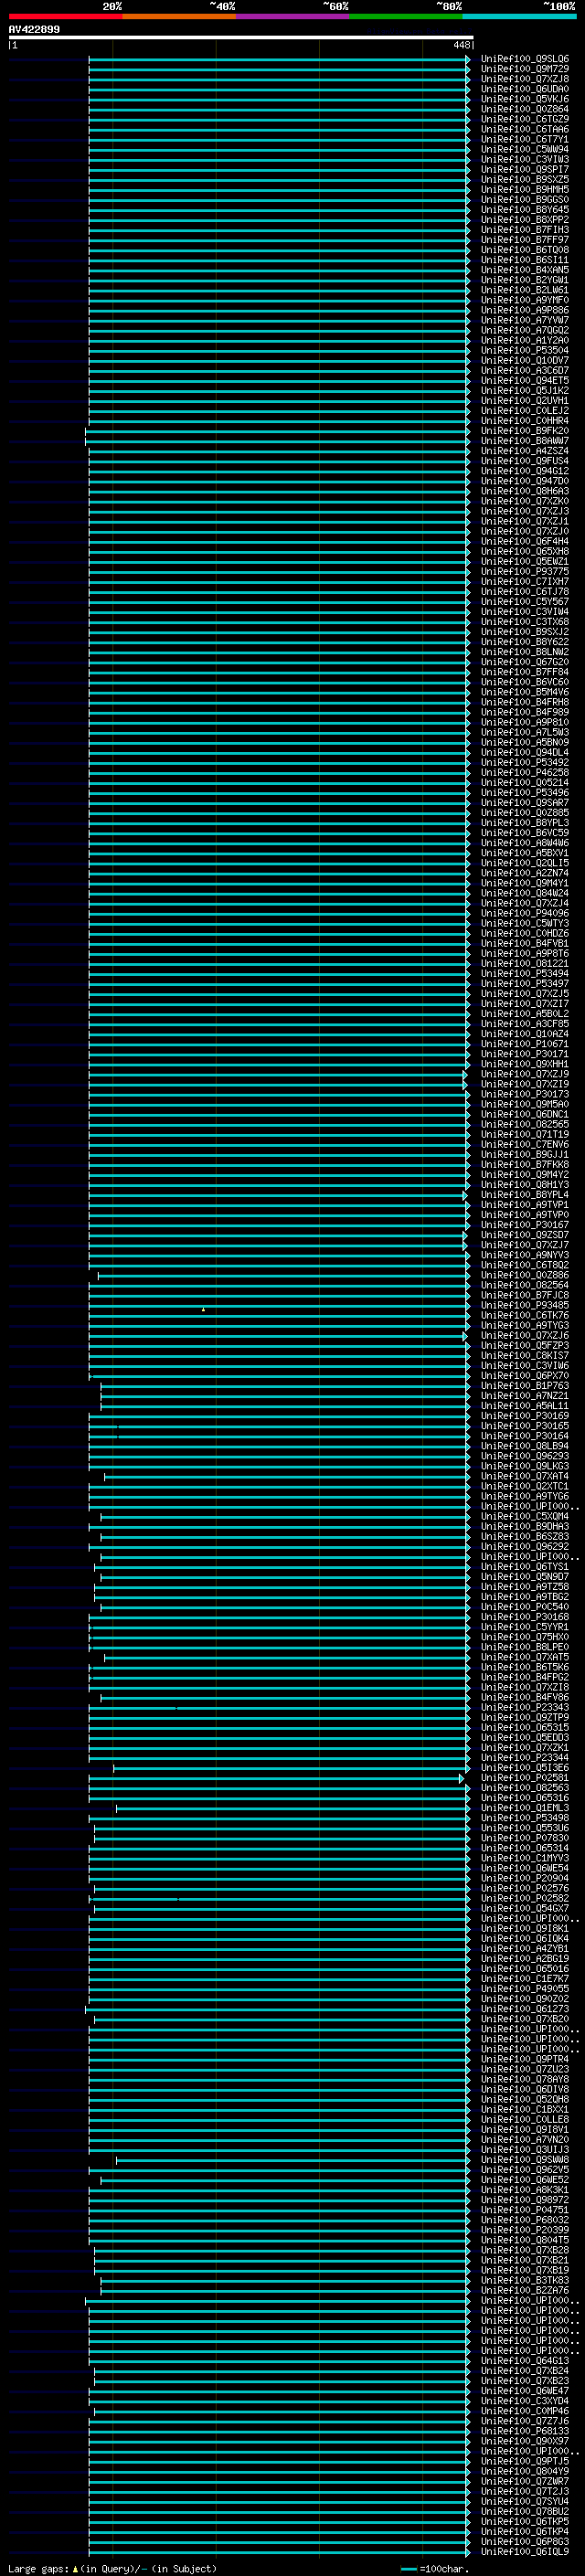The height and width of the screenshot is (2576, 585).
Task: Select the UniRef100_A5AL11 label
Action: [x=525, y=1405]
